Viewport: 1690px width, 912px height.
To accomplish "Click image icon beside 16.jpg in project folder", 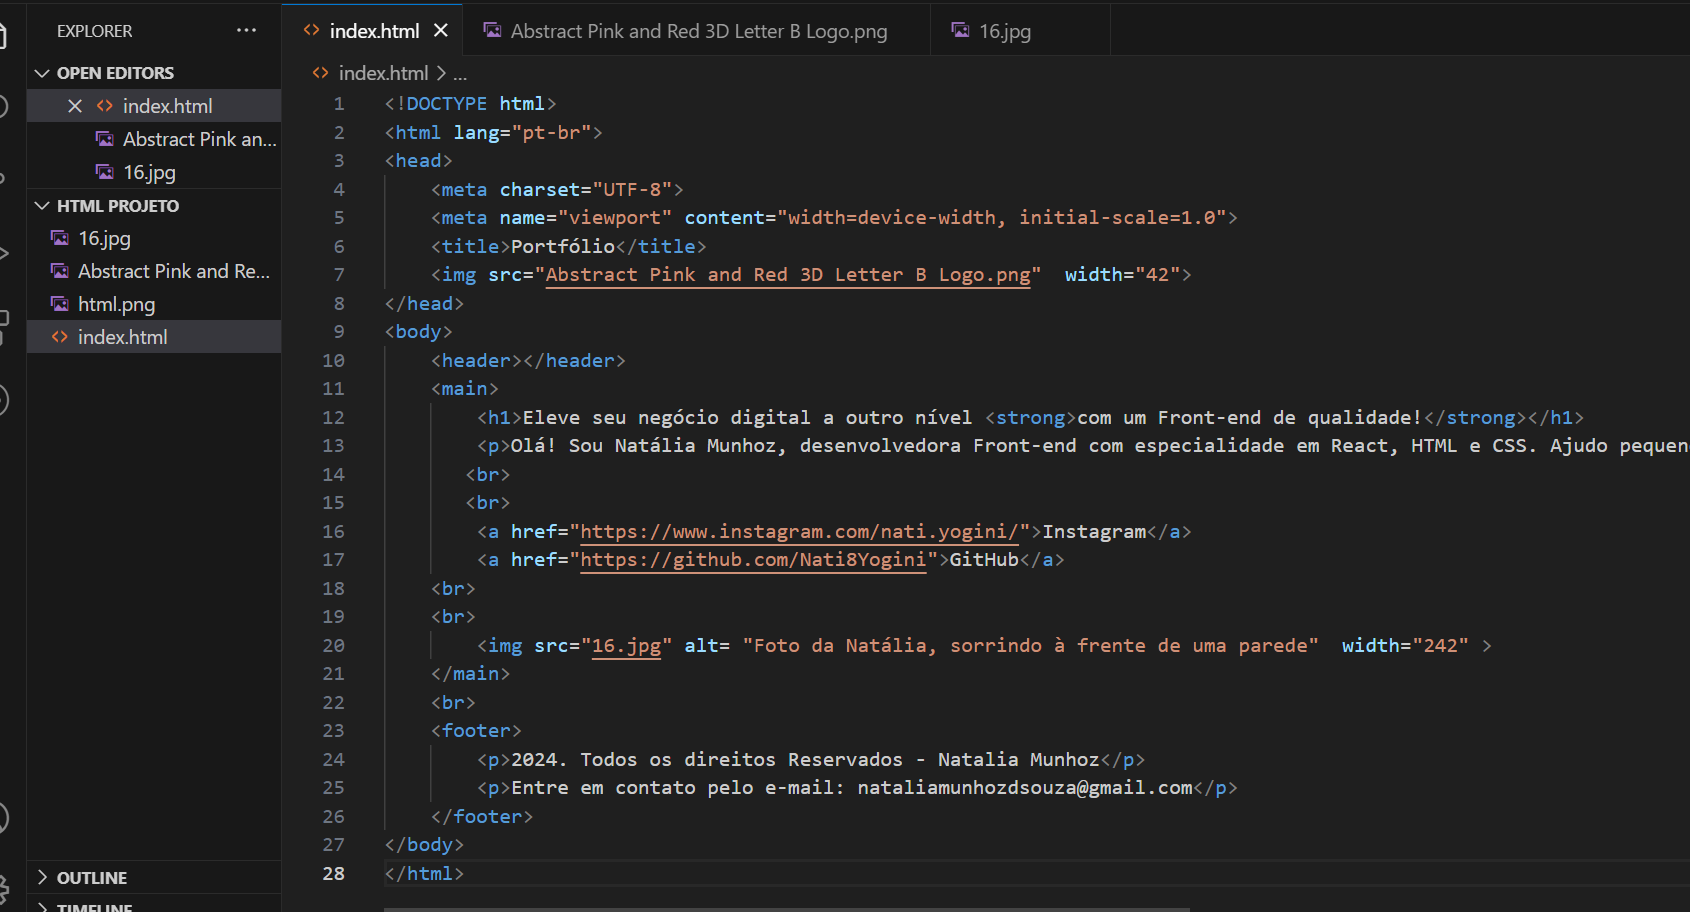I will (60, 238).
